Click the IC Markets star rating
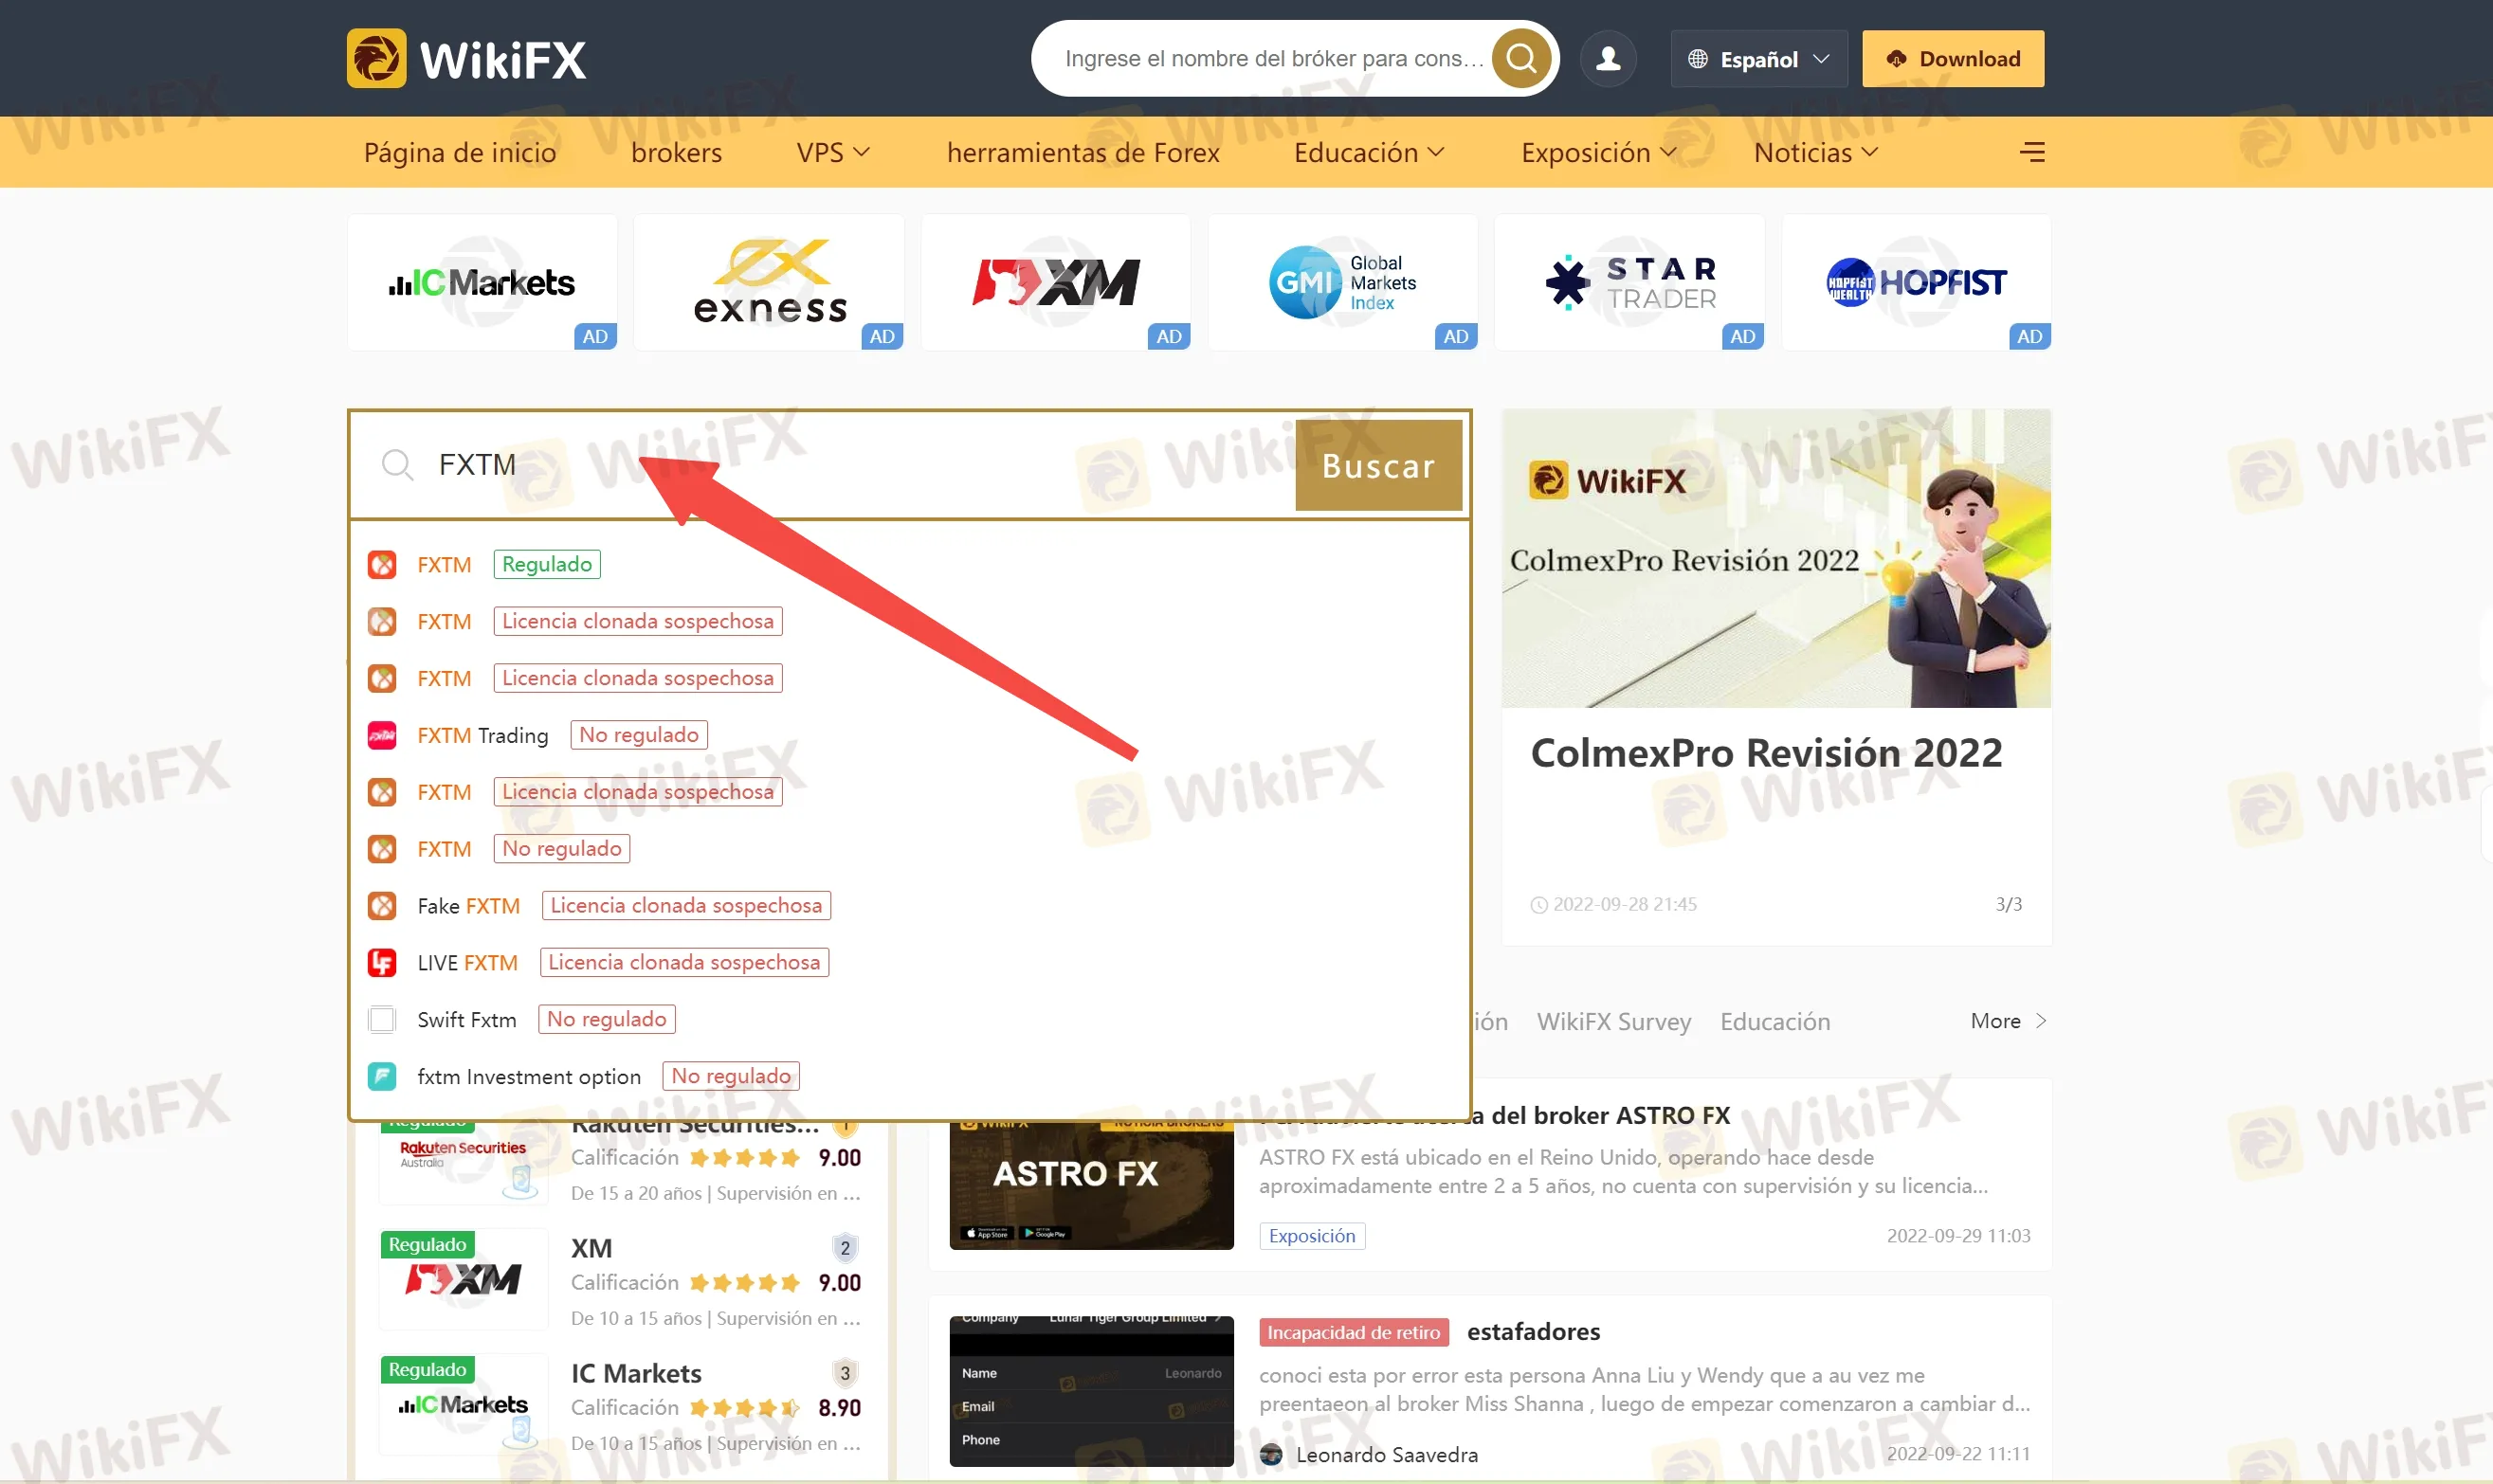Screen dimensions: 2493x1484 point(744,1408)
